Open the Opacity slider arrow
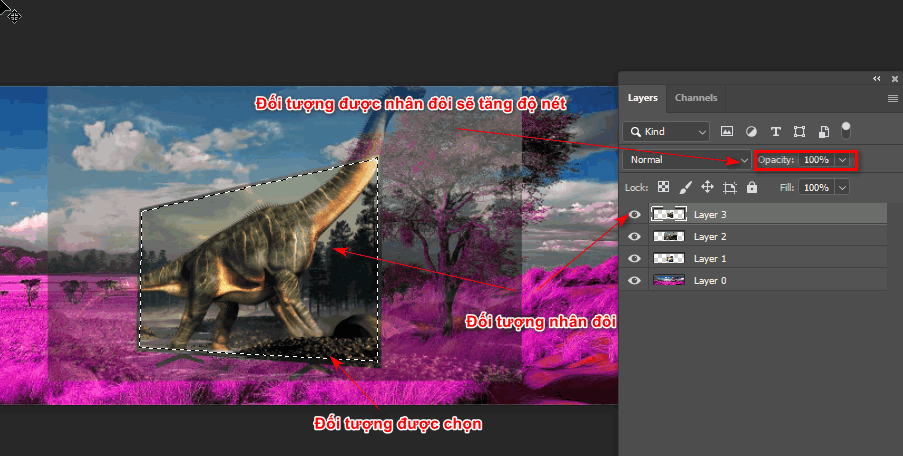This screenshot has width=903, height=456. [843, 160]
